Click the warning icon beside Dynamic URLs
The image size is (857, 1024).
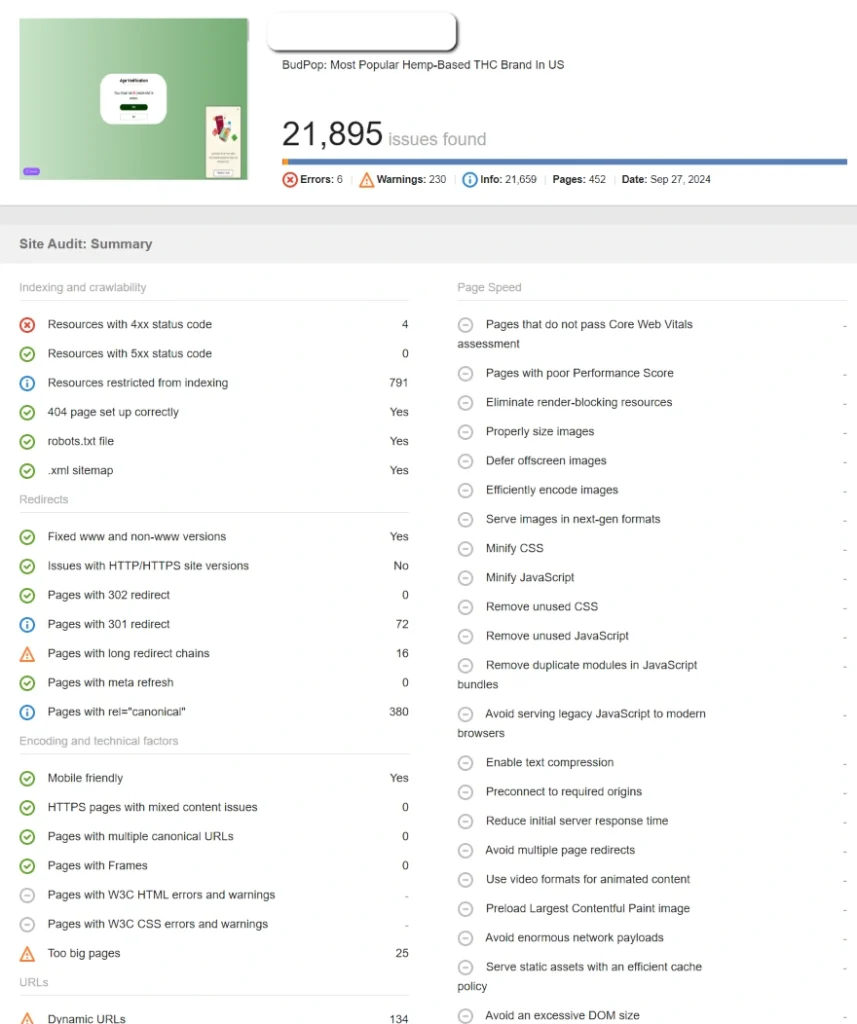click(x=27, y=1019)
